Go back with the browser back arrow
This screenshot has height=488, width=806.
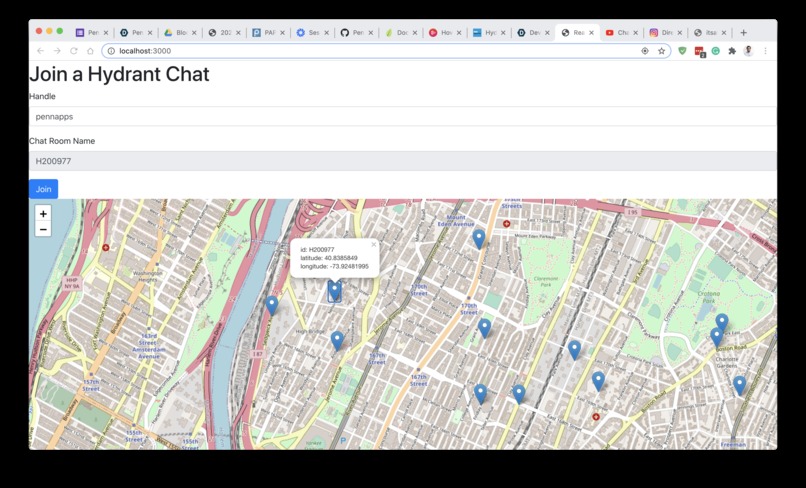41,51
